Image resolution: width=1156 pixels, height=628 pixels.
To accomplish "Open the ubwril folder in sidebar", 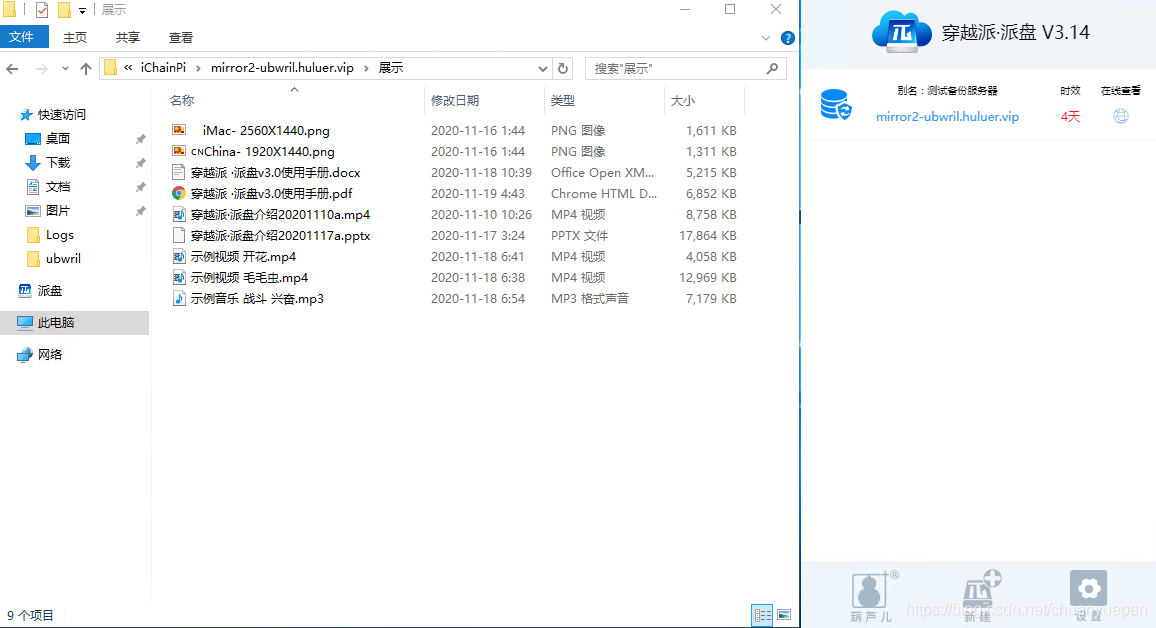I will [63, 259].
